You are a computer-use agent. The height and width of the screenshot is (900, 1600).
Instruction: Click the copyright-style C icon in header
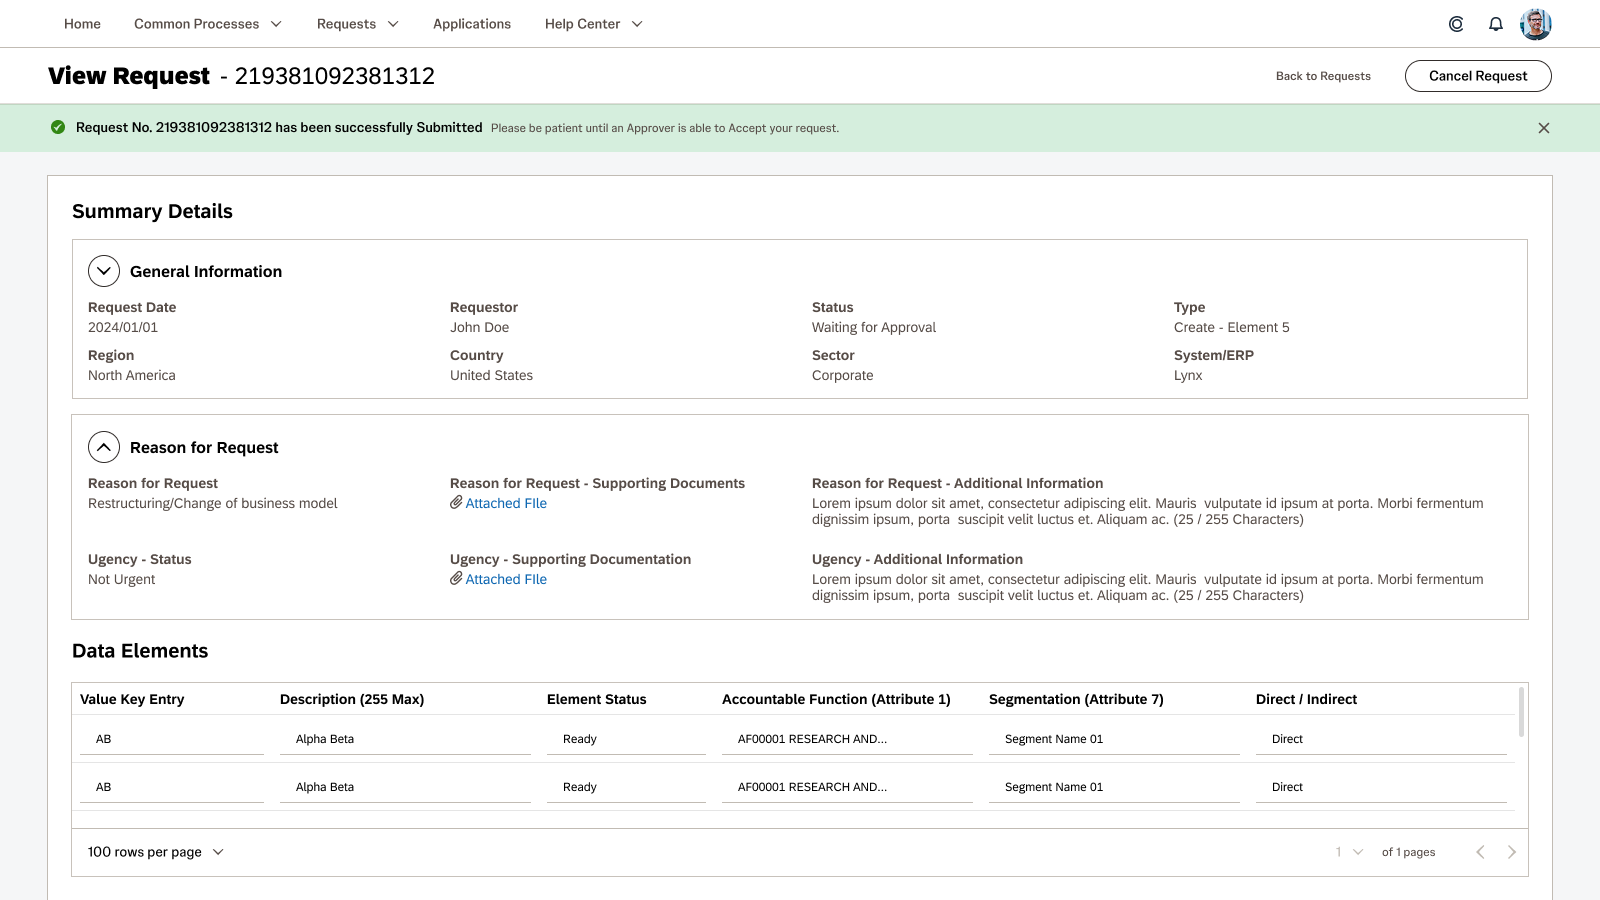1456,24
